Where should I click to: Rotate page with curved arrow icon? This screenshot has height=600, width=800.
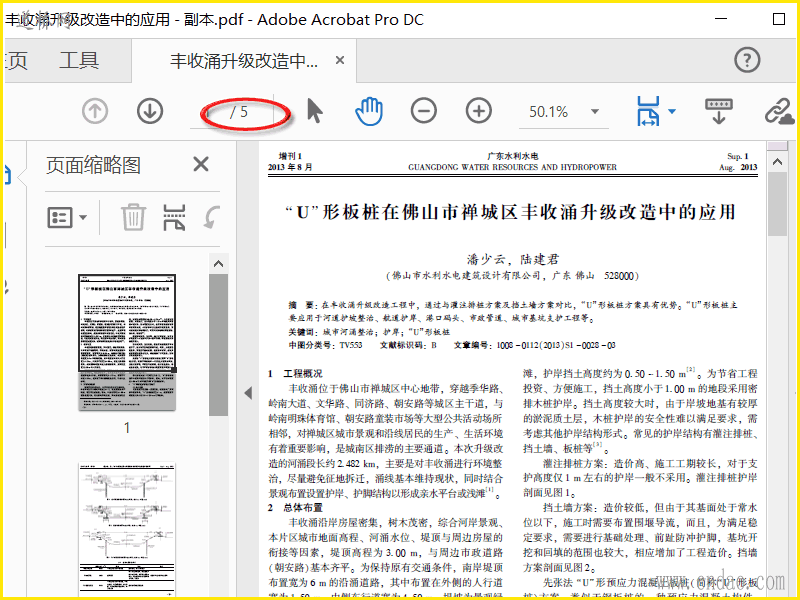pos(212,217)
